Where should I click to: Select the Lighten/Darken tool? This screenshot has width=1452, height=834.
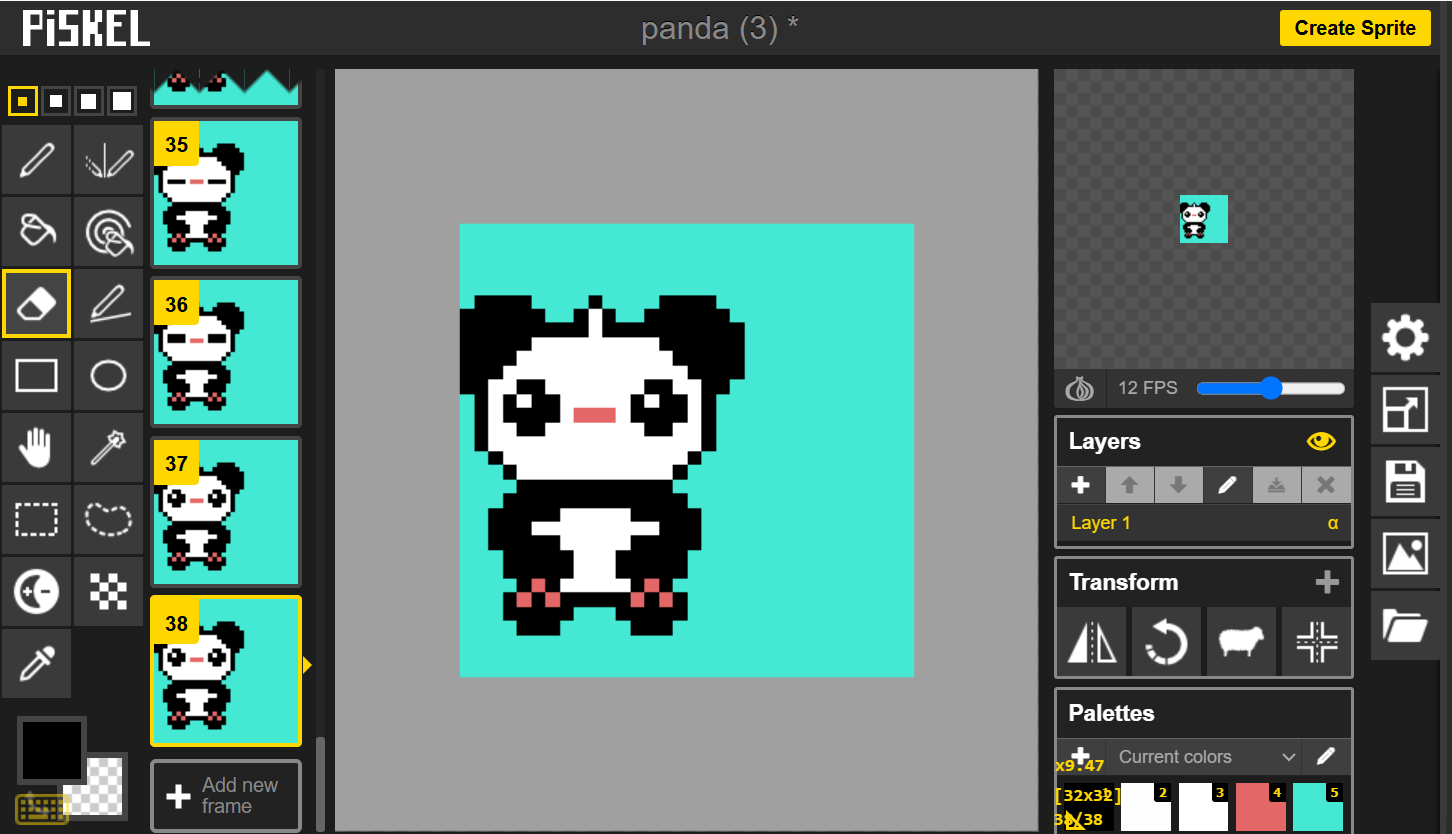[36, 591]
